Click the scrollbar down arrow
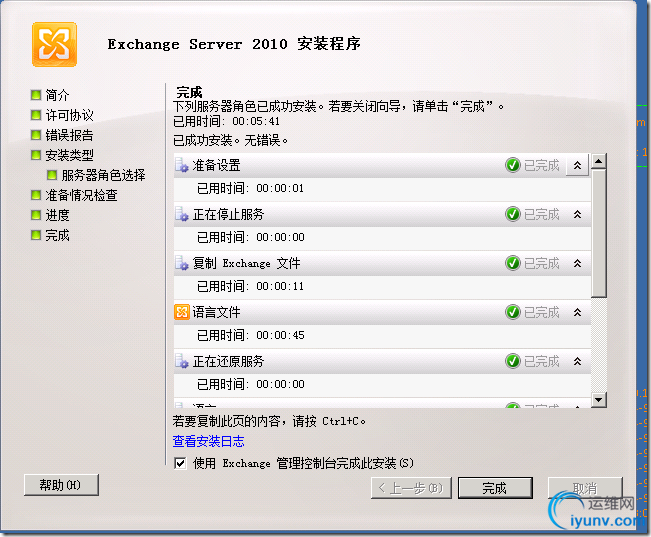 (599, 400)
